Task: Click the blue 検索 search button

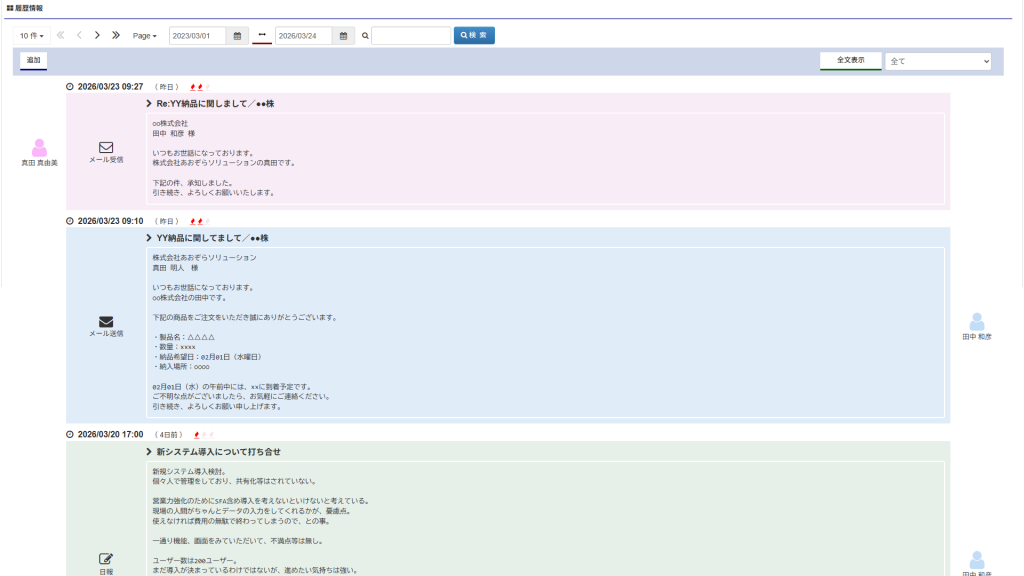Action: 474,36
